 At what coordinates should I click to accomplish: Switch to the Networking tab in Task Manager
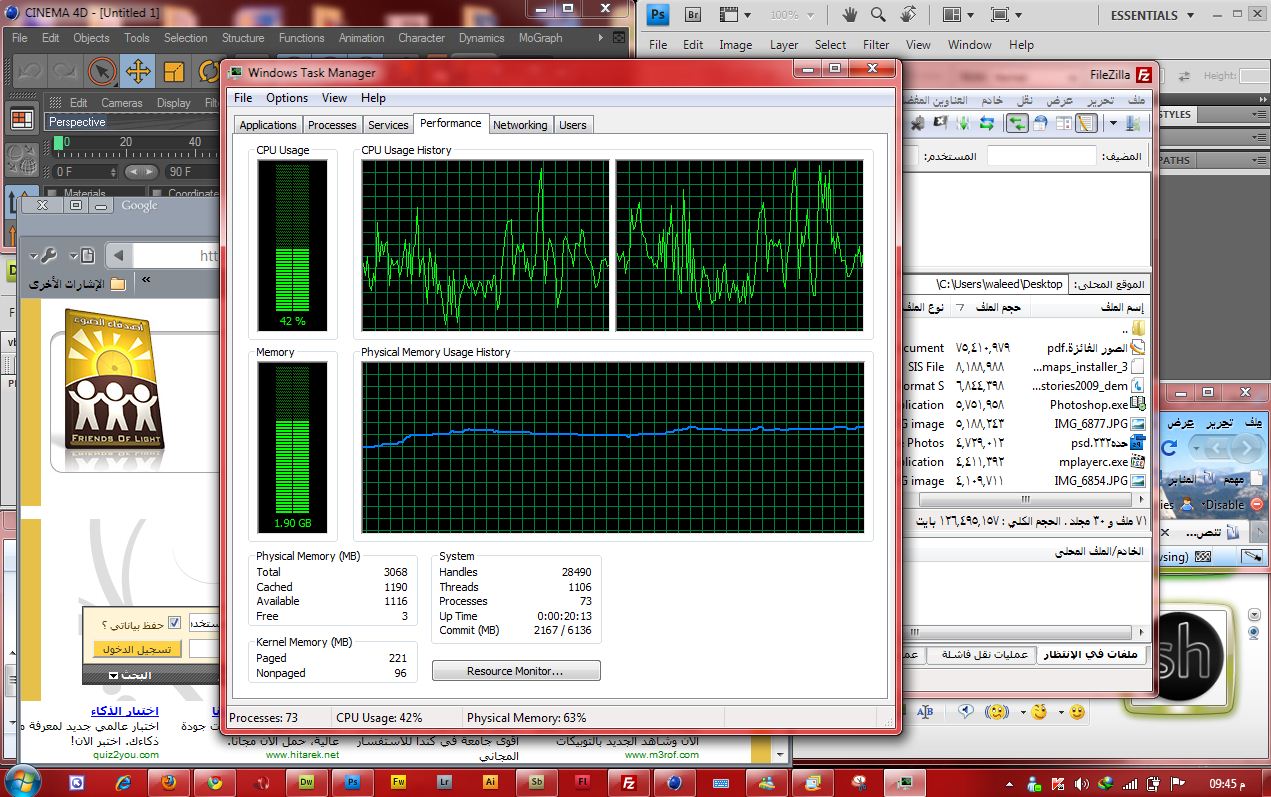point(520,125)
